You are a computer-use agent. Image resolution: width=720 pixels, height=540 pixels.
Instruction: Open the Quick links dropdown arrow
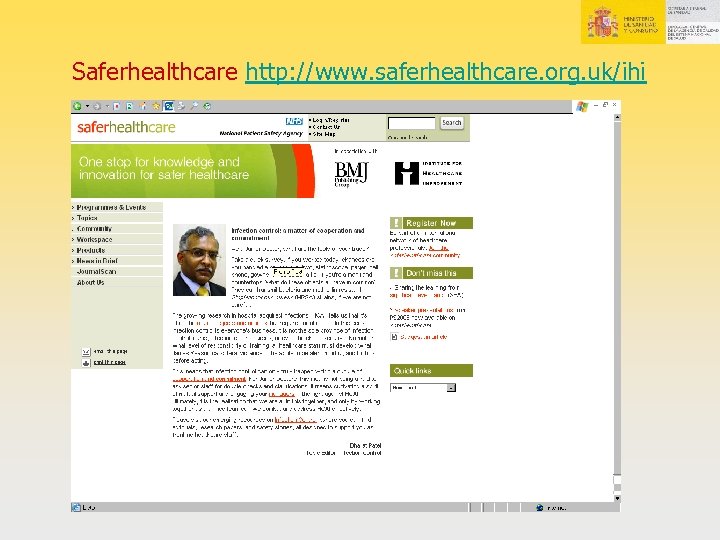click(x=451, y=388)
